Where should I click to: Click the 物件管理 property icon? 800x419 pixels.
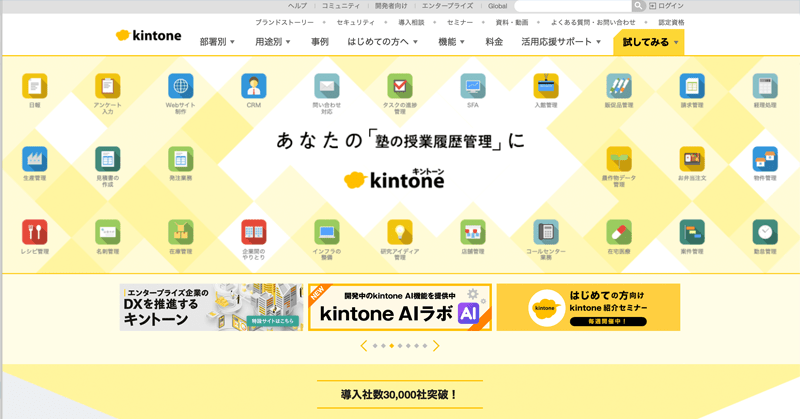coord(765,159)
